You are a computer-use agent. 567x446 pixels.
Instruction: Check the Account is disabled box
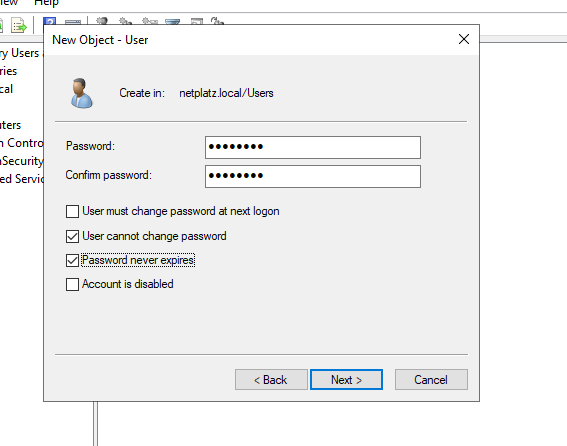72,284
